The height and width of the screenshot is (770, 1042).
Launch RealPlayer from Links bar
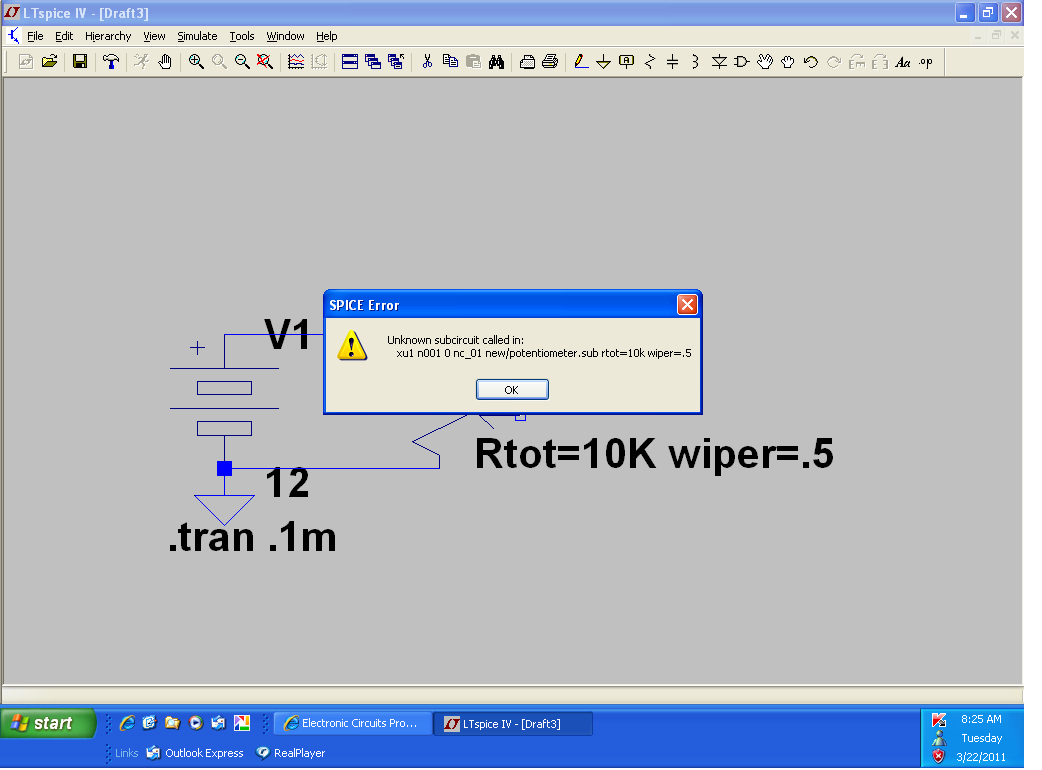291,753
